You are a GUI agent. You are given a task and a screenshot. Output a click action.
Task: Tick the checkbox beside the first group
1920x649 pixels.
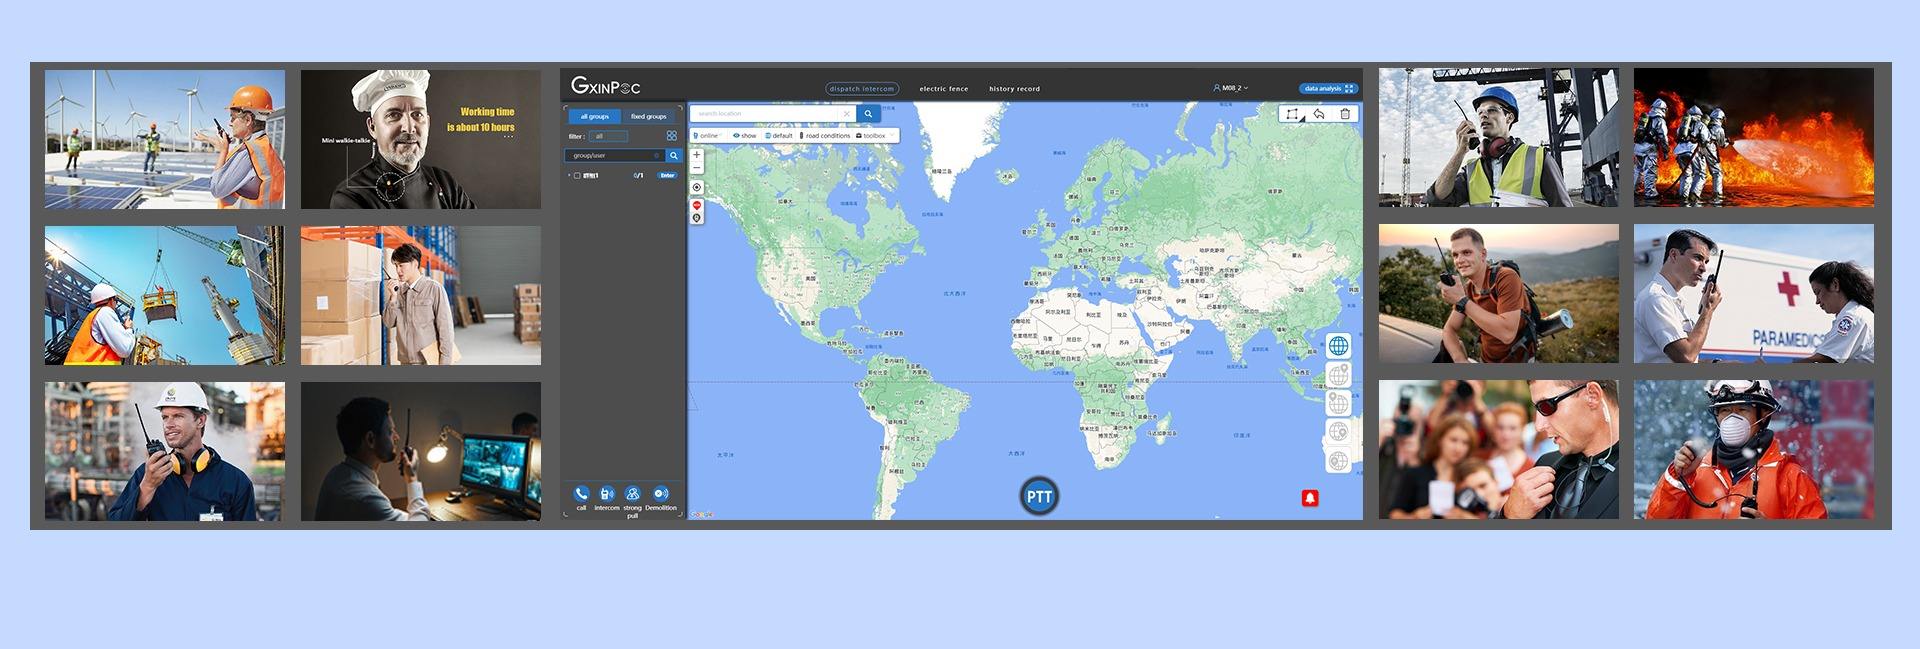tap(577, 176)
